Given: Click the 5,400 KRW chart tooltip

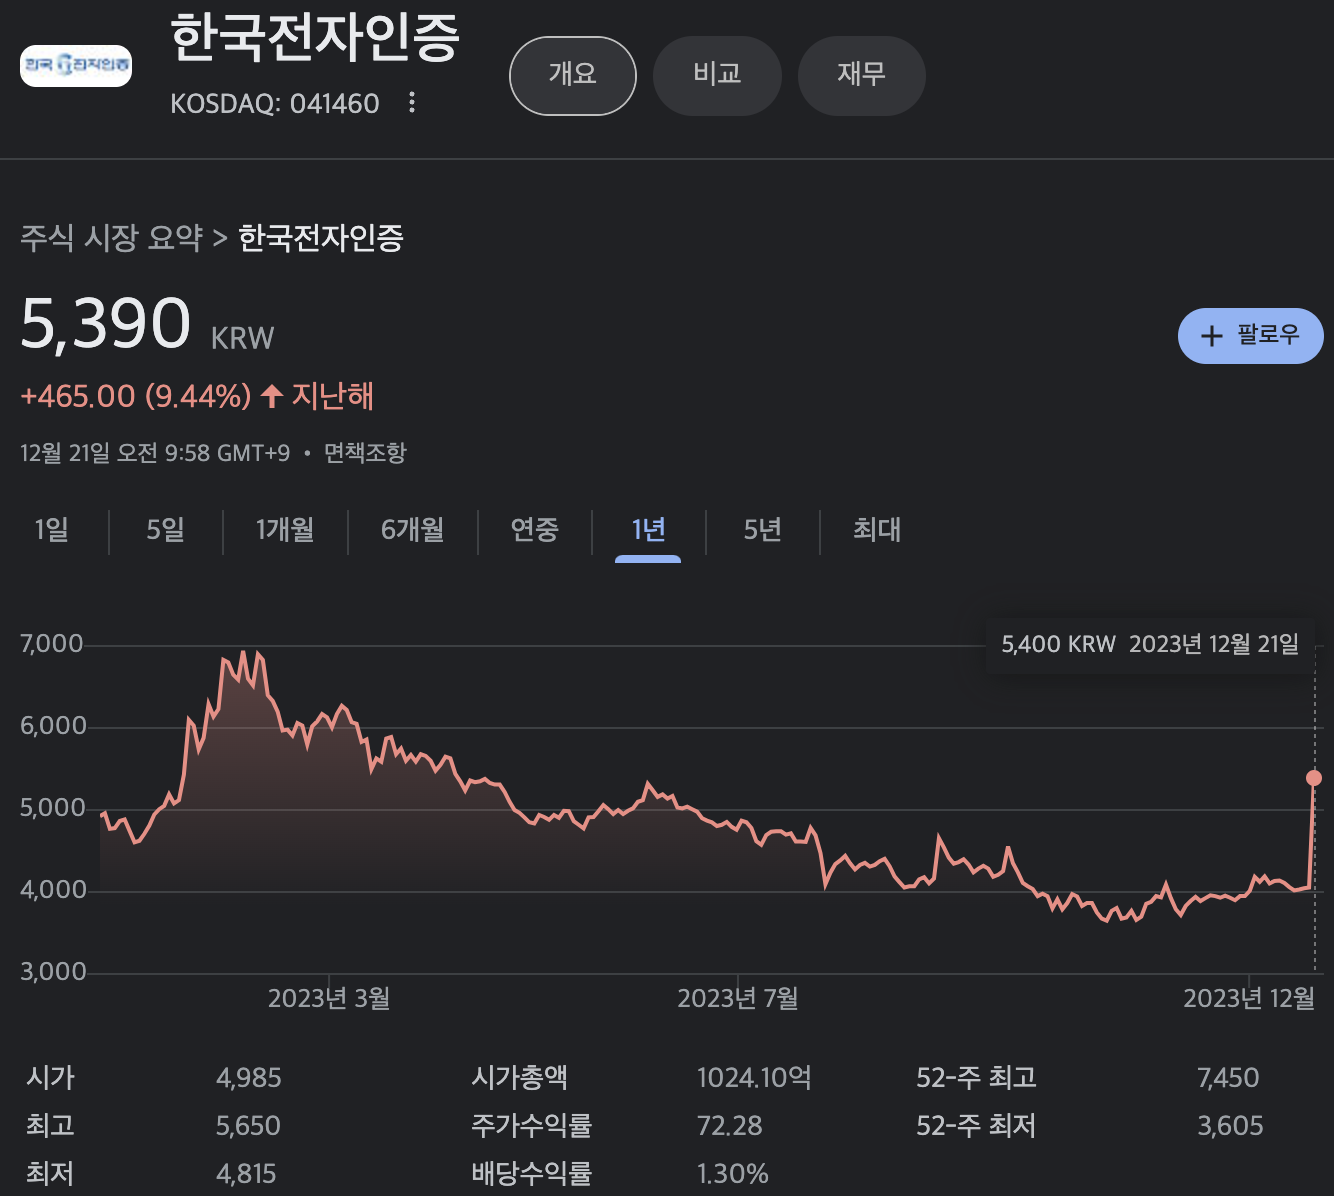Looking at the screenshot, I should tap(1150, 644).
